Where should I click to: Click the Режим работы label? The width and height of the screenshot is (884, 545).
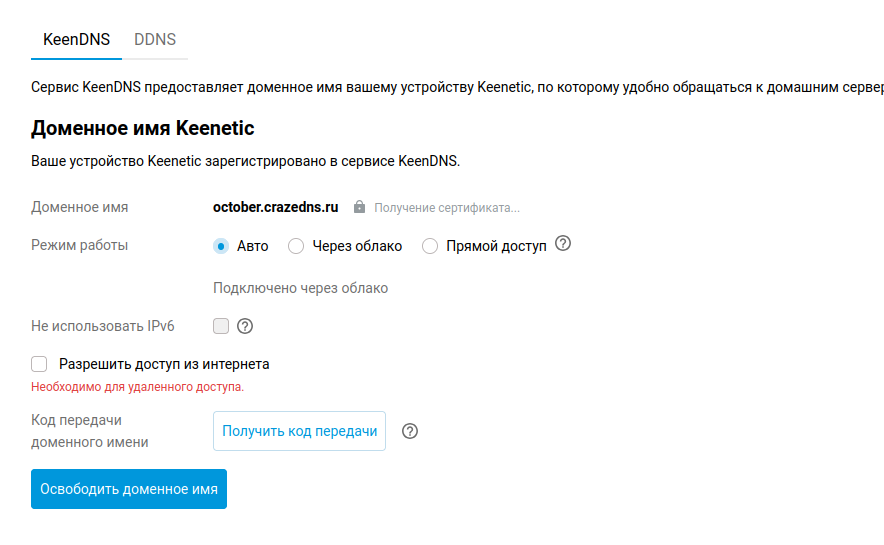(80, 245)
